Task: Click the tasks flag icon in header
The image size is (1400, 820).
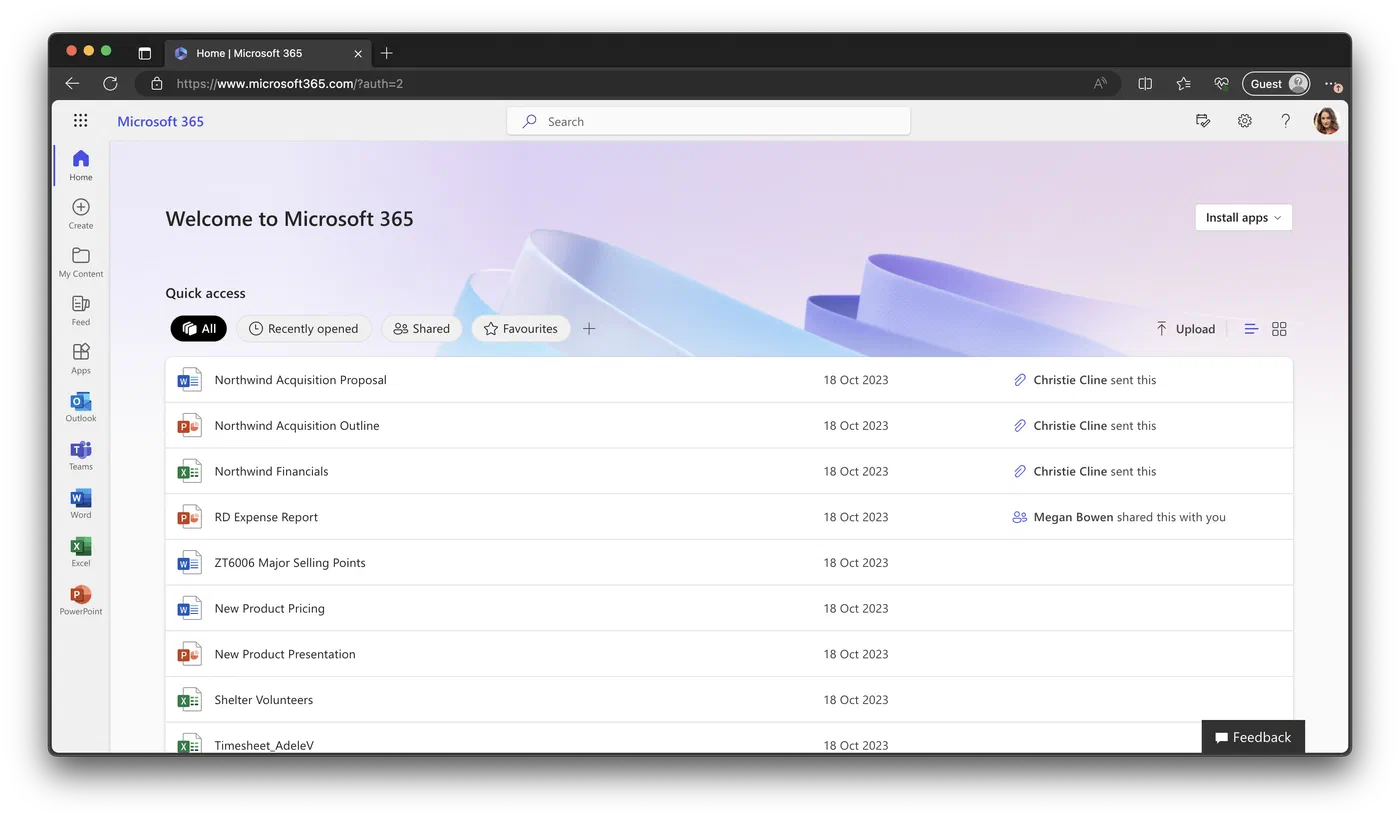Action: pyautogui.click(x=1203, y=121)
